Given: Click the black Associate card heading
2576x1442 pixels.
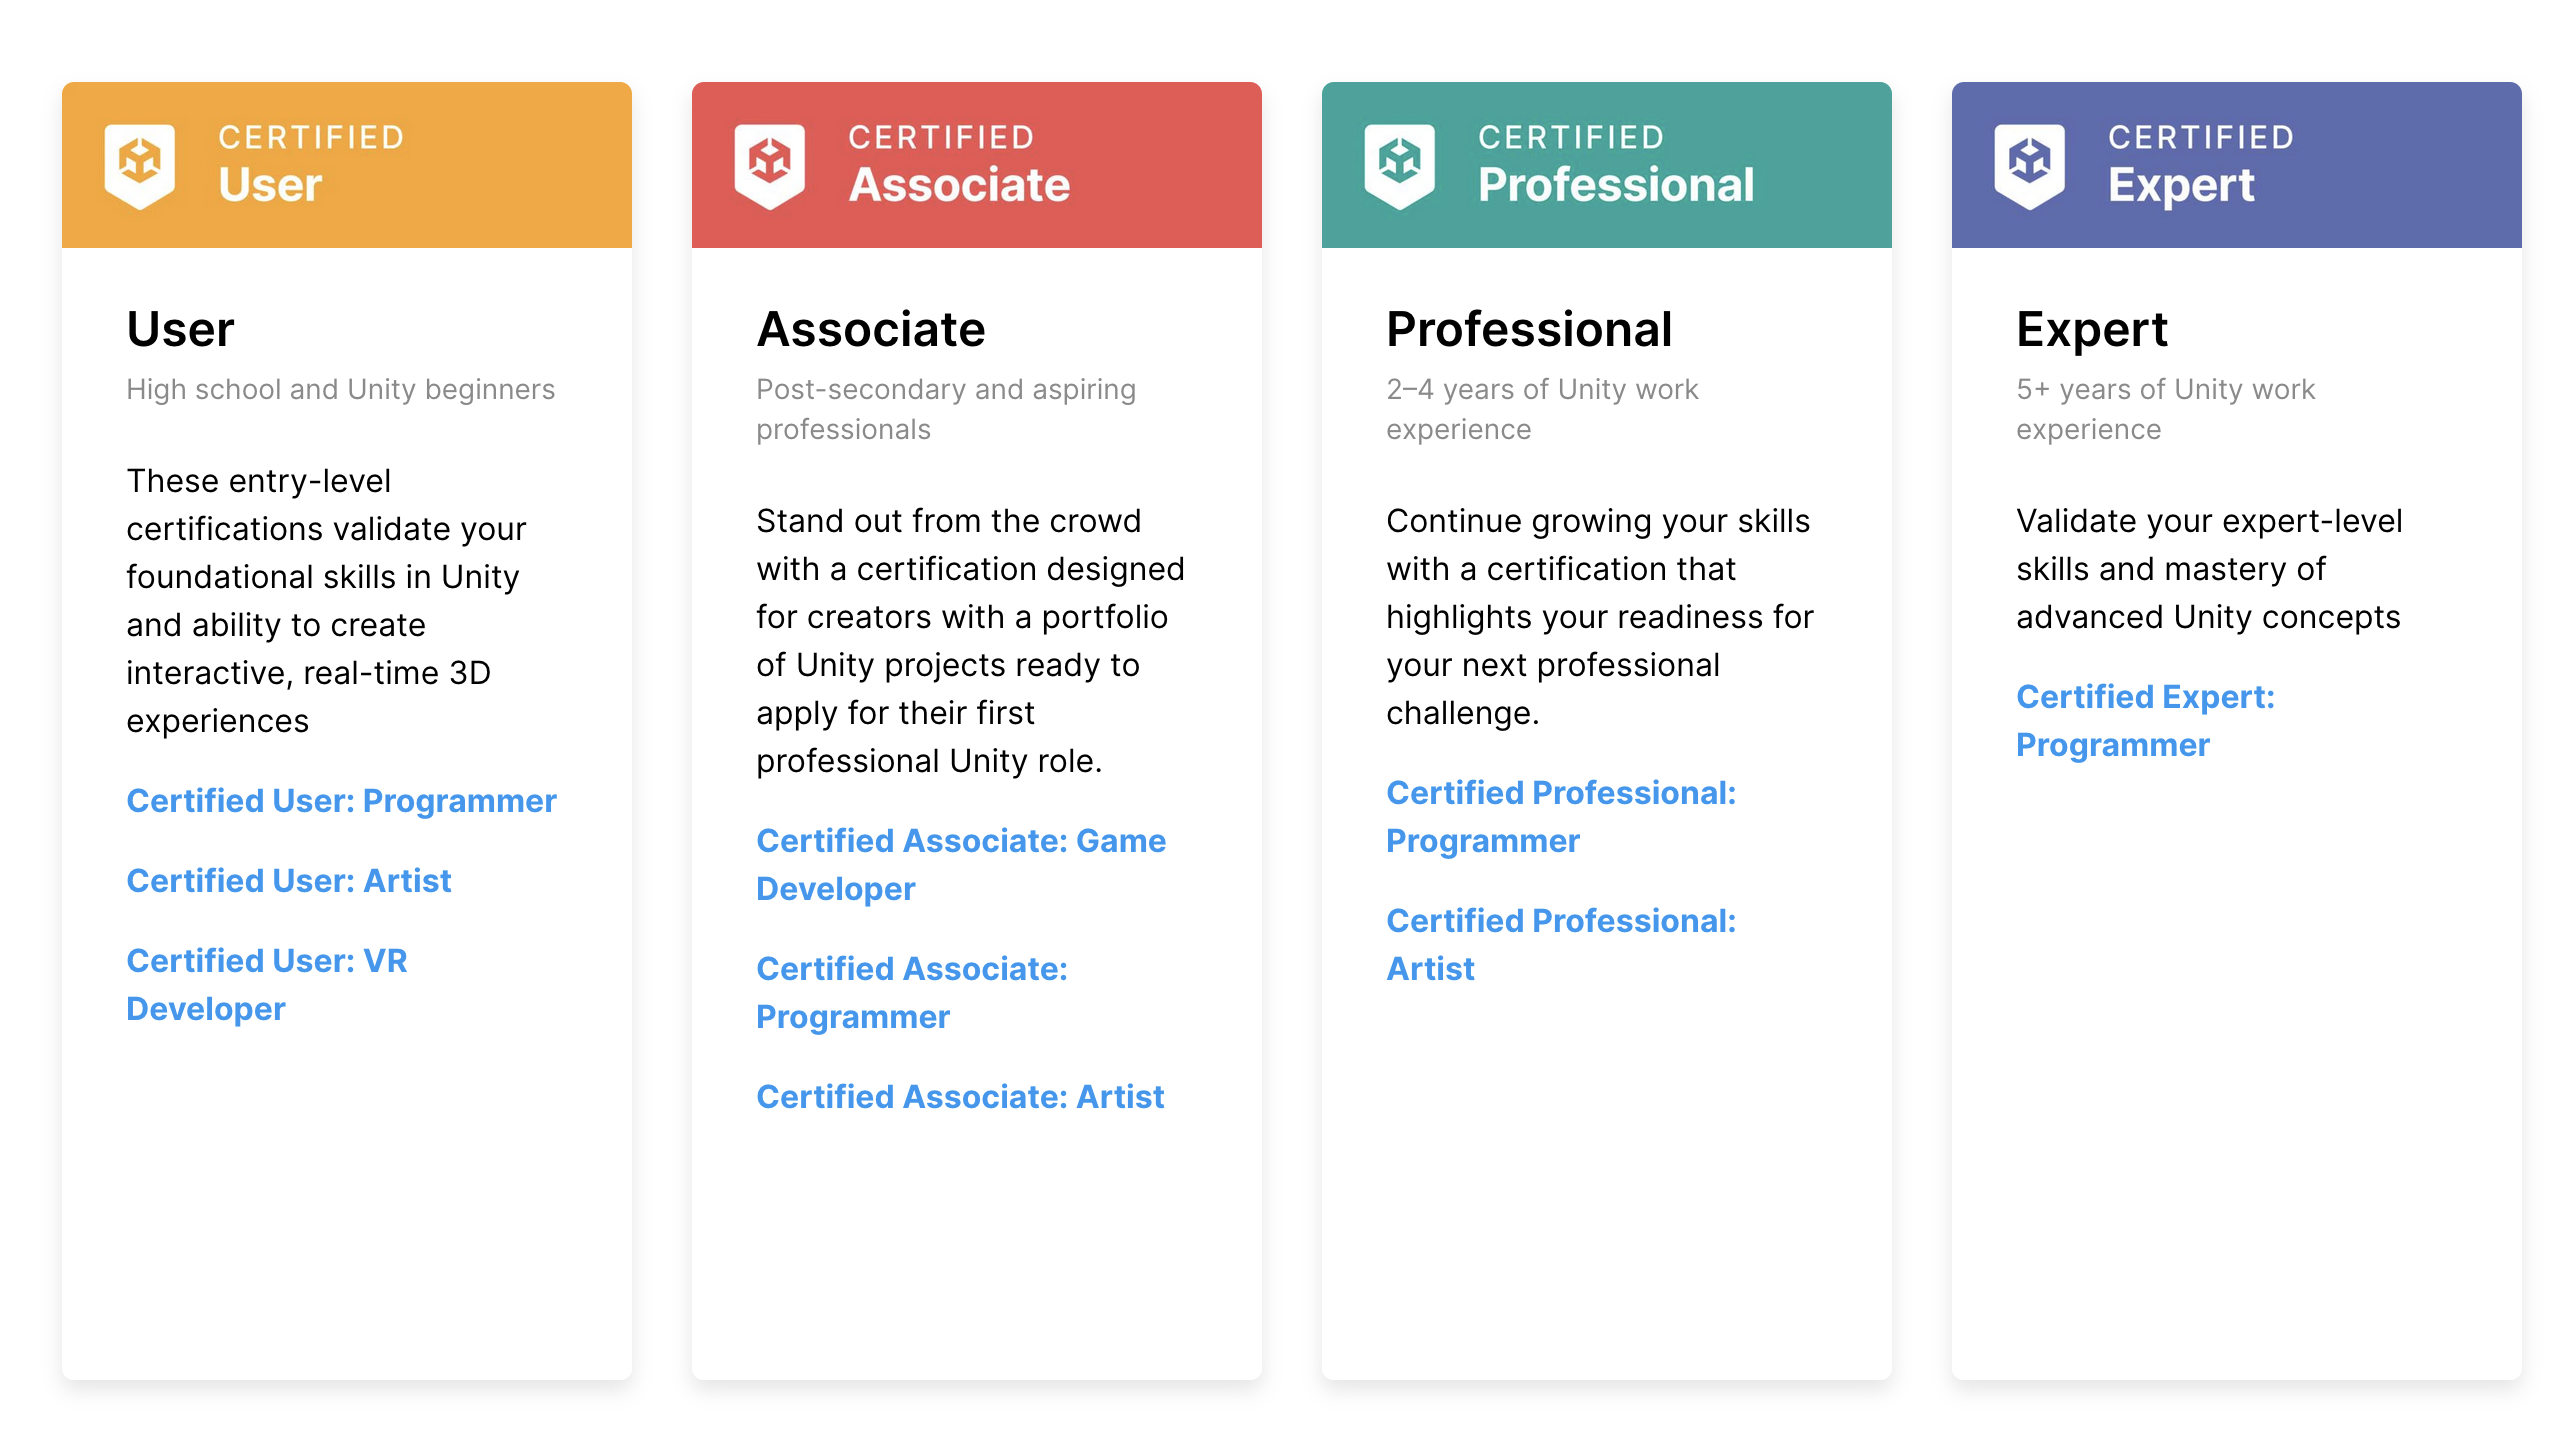Looking at the screenshot, I should tap(871, 330).
